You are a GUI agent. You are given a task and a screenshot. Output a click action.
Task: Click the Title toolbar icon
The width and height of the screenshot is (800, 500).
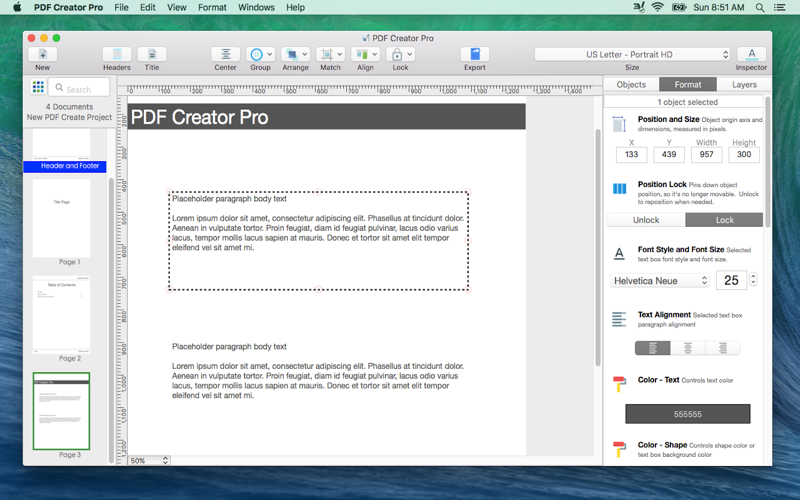coord(152,54)
